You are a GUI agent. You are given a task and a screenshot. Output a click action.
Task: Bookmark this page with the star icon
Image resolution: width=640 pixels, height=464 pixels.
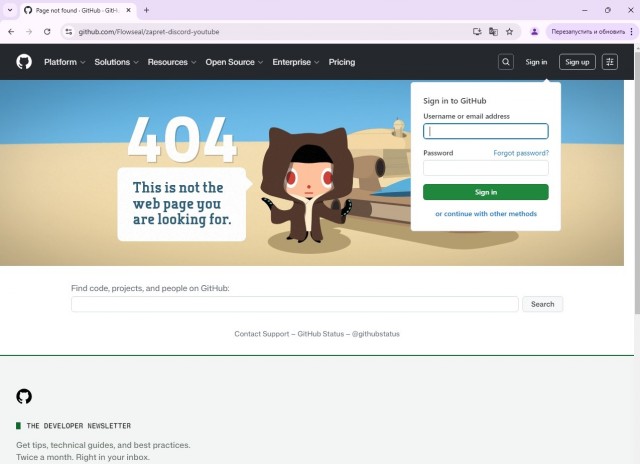pos(509,32)
